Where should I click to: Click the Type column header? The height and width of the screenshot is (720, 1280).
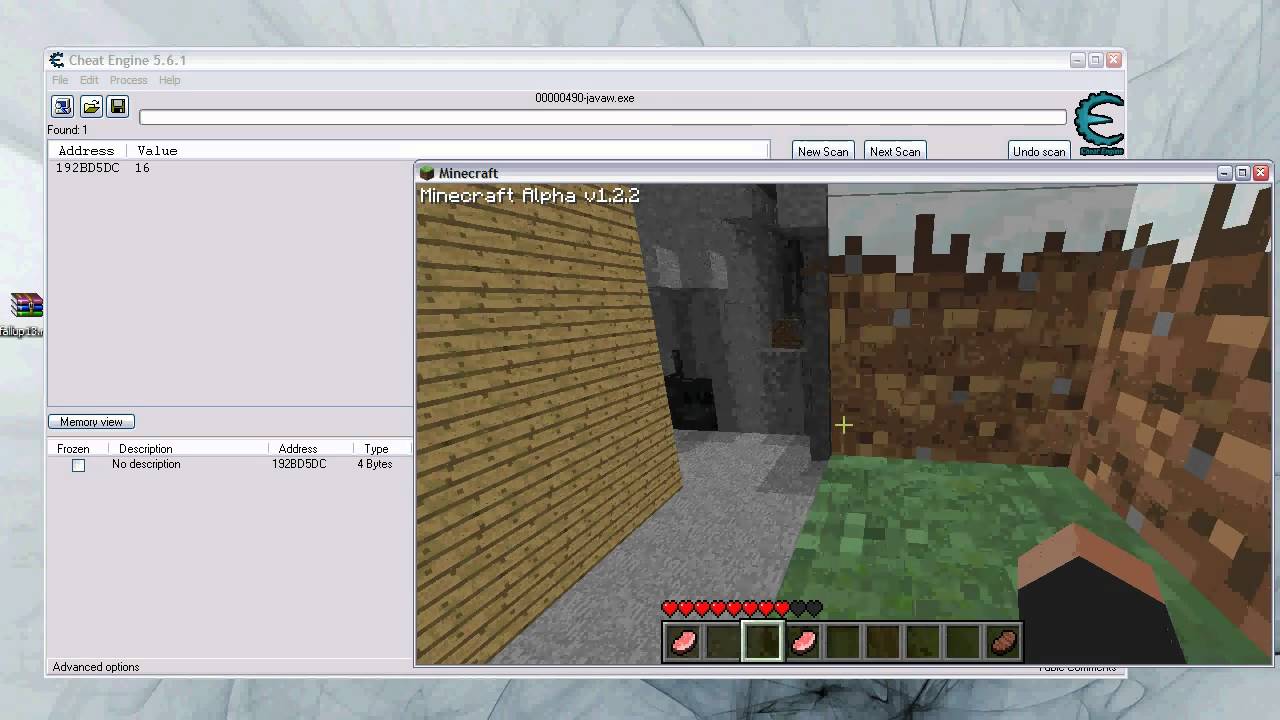(x=376, y=449)
